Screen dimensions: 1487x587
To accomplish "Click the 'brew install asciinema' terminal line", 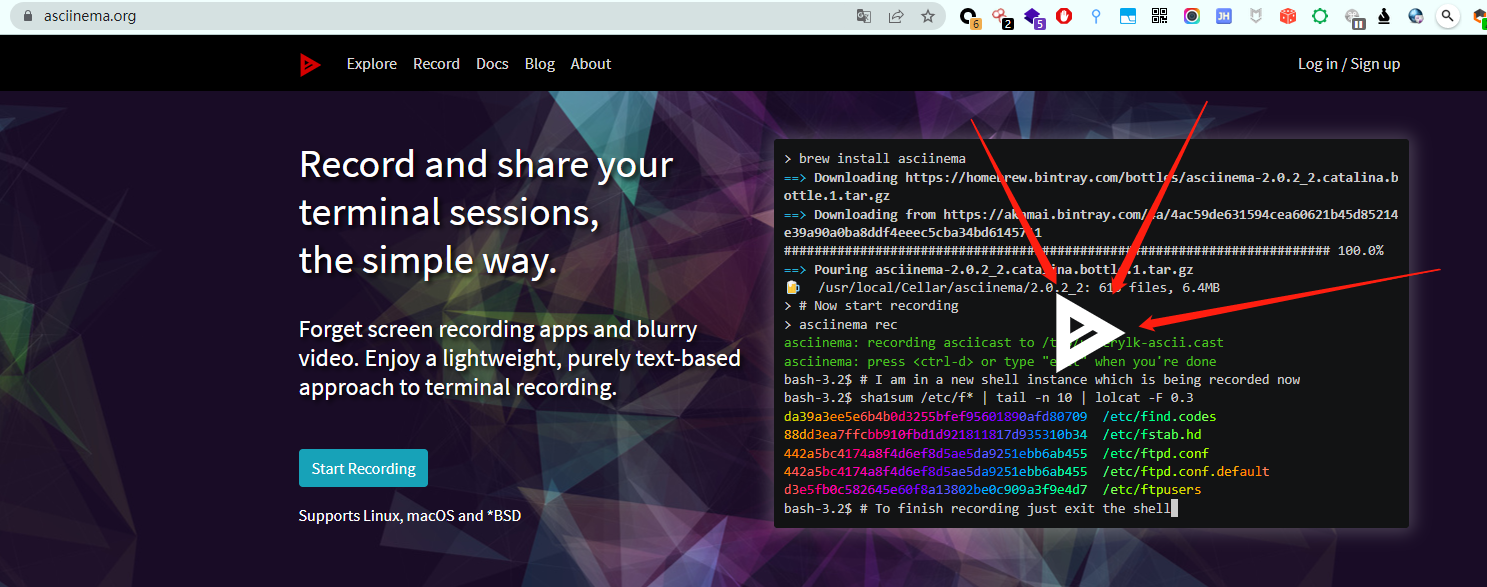I will (875, 159).
